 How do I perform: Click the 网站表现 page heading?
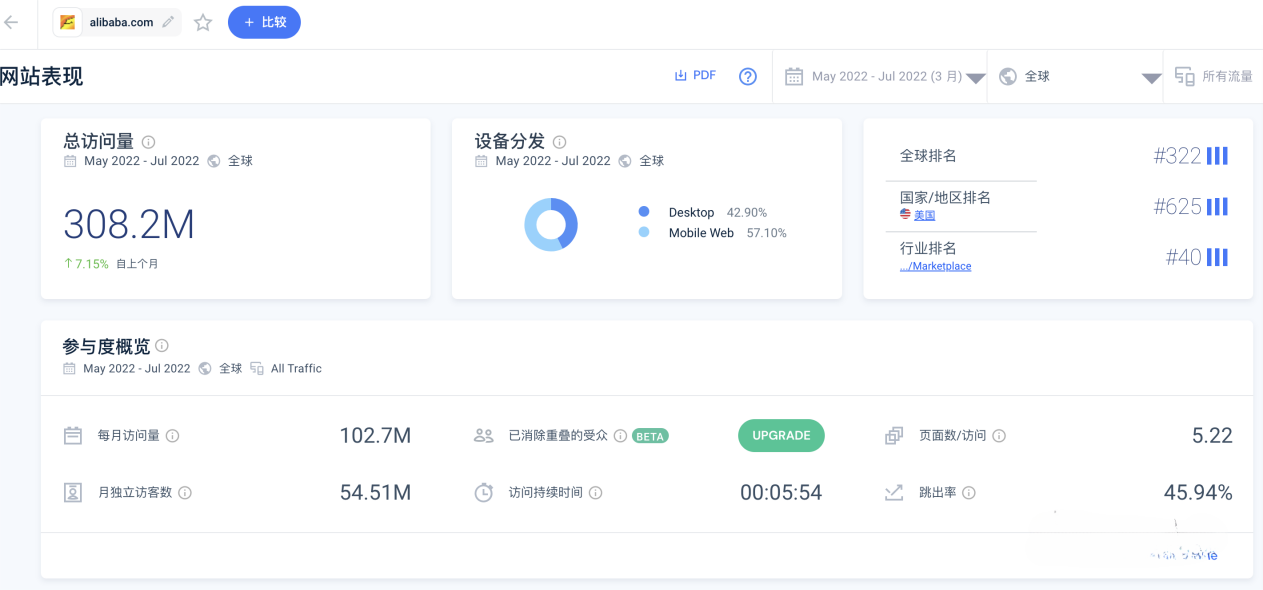tap(42, 76)
